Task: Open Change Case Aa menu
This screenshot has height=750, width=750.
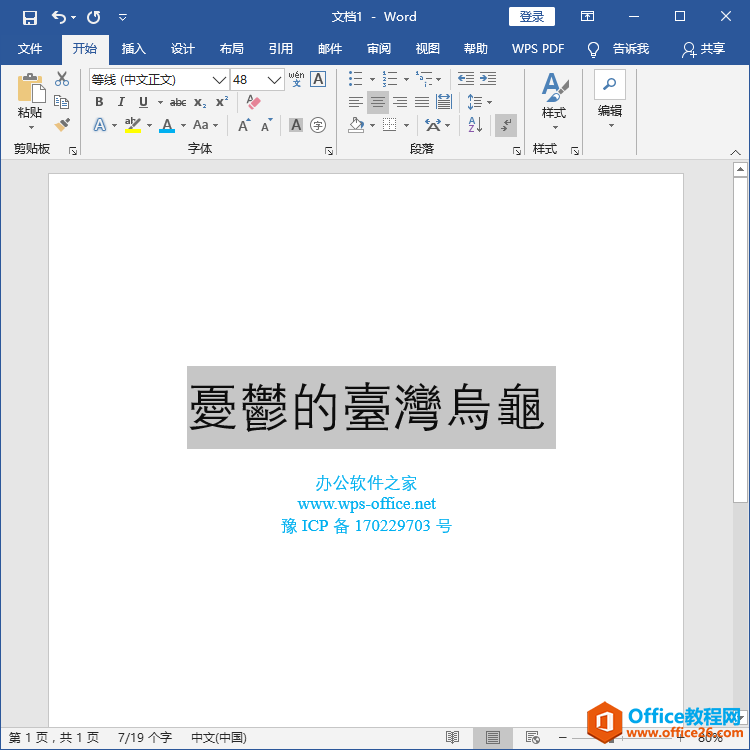Action: [205, 125]
